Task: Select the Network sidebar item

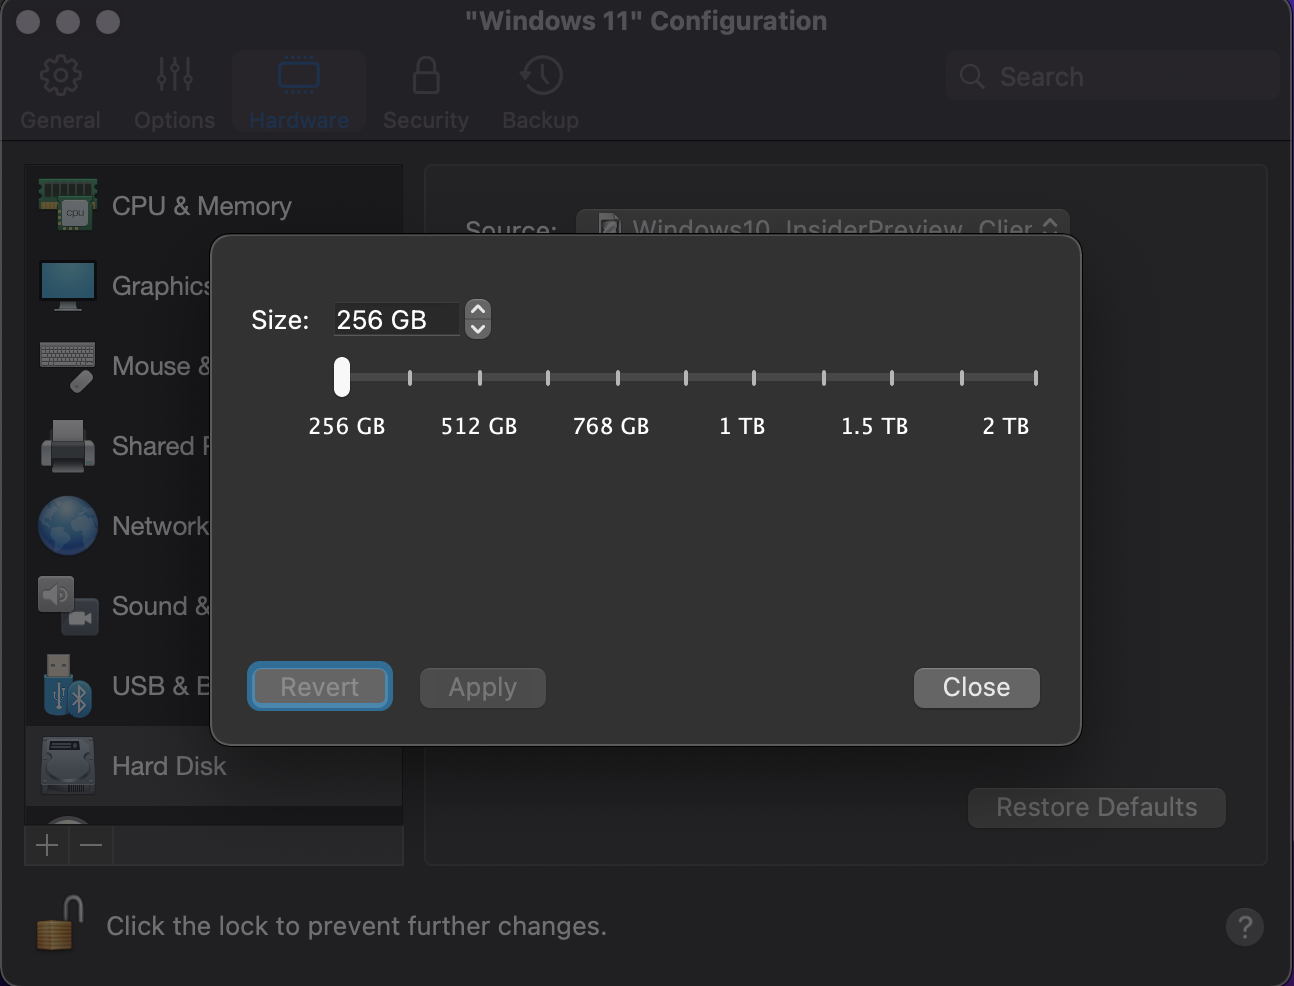Action: click(118, 526)
